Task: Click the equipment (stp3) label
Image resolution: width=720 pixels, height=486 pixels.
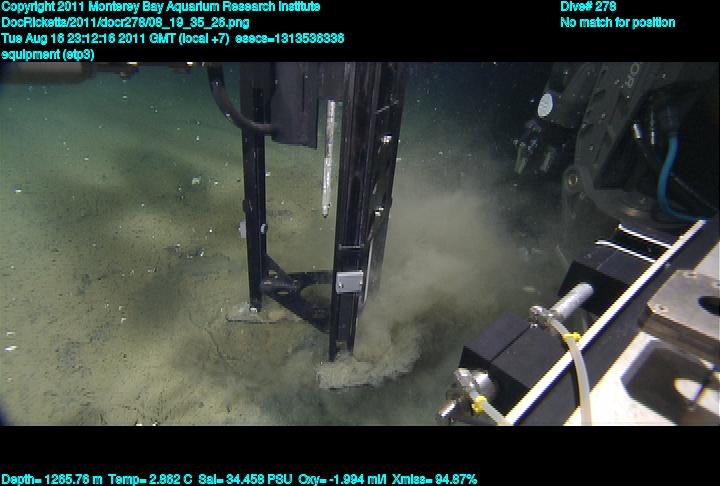Action: 48,54
